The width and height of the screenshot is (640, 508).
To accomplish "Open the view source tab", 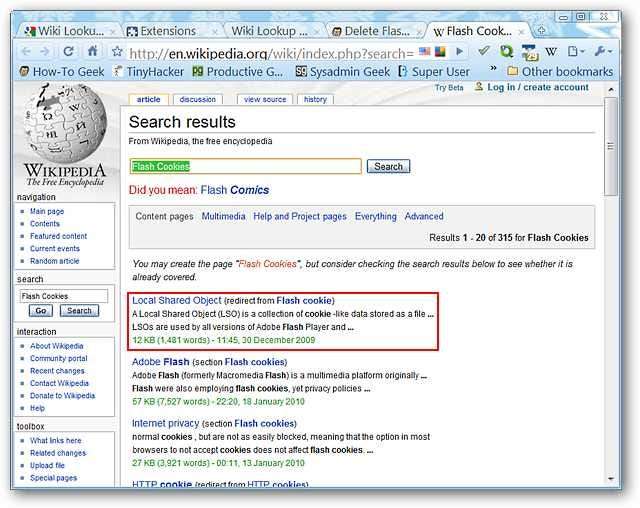I will pyautogui.click(x=265, y=100).
